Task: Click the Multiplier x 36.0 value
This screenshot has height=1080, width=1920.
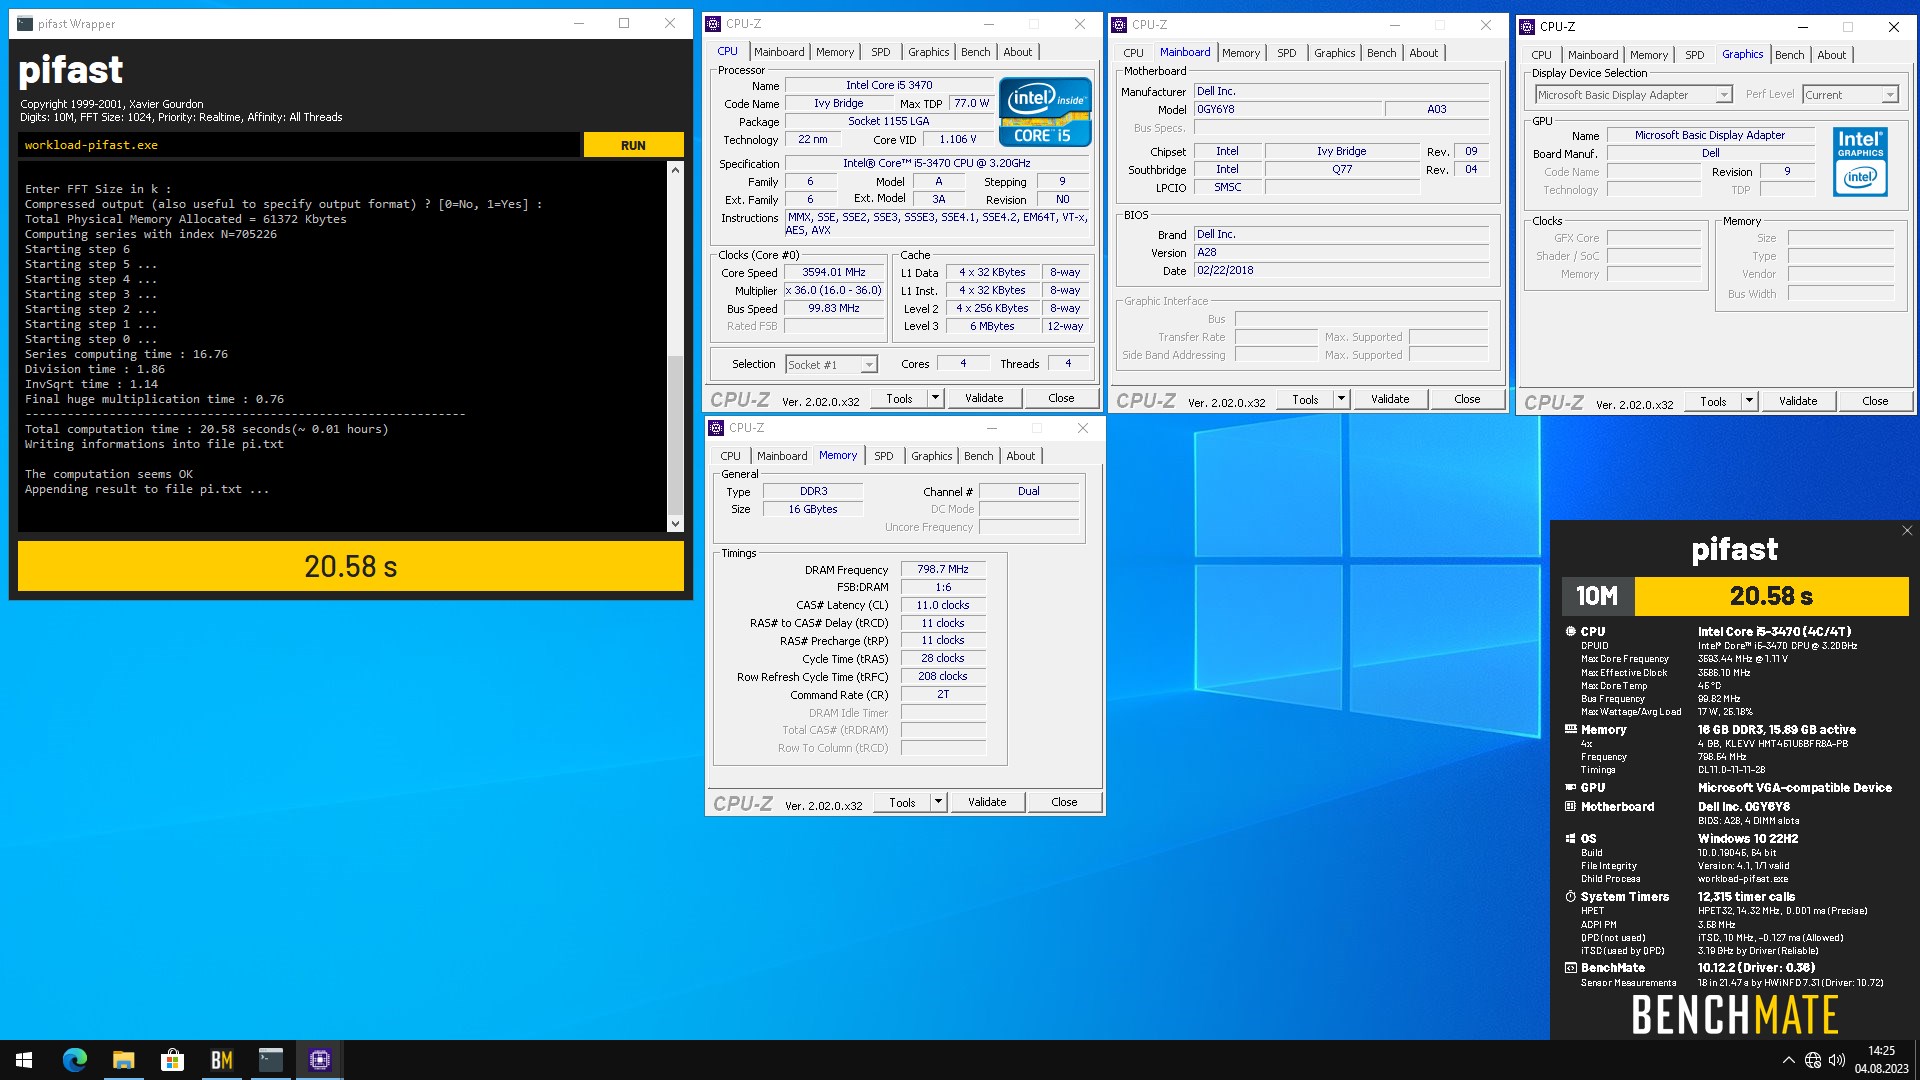Action: pyautogui.click(x=834, y=290)
